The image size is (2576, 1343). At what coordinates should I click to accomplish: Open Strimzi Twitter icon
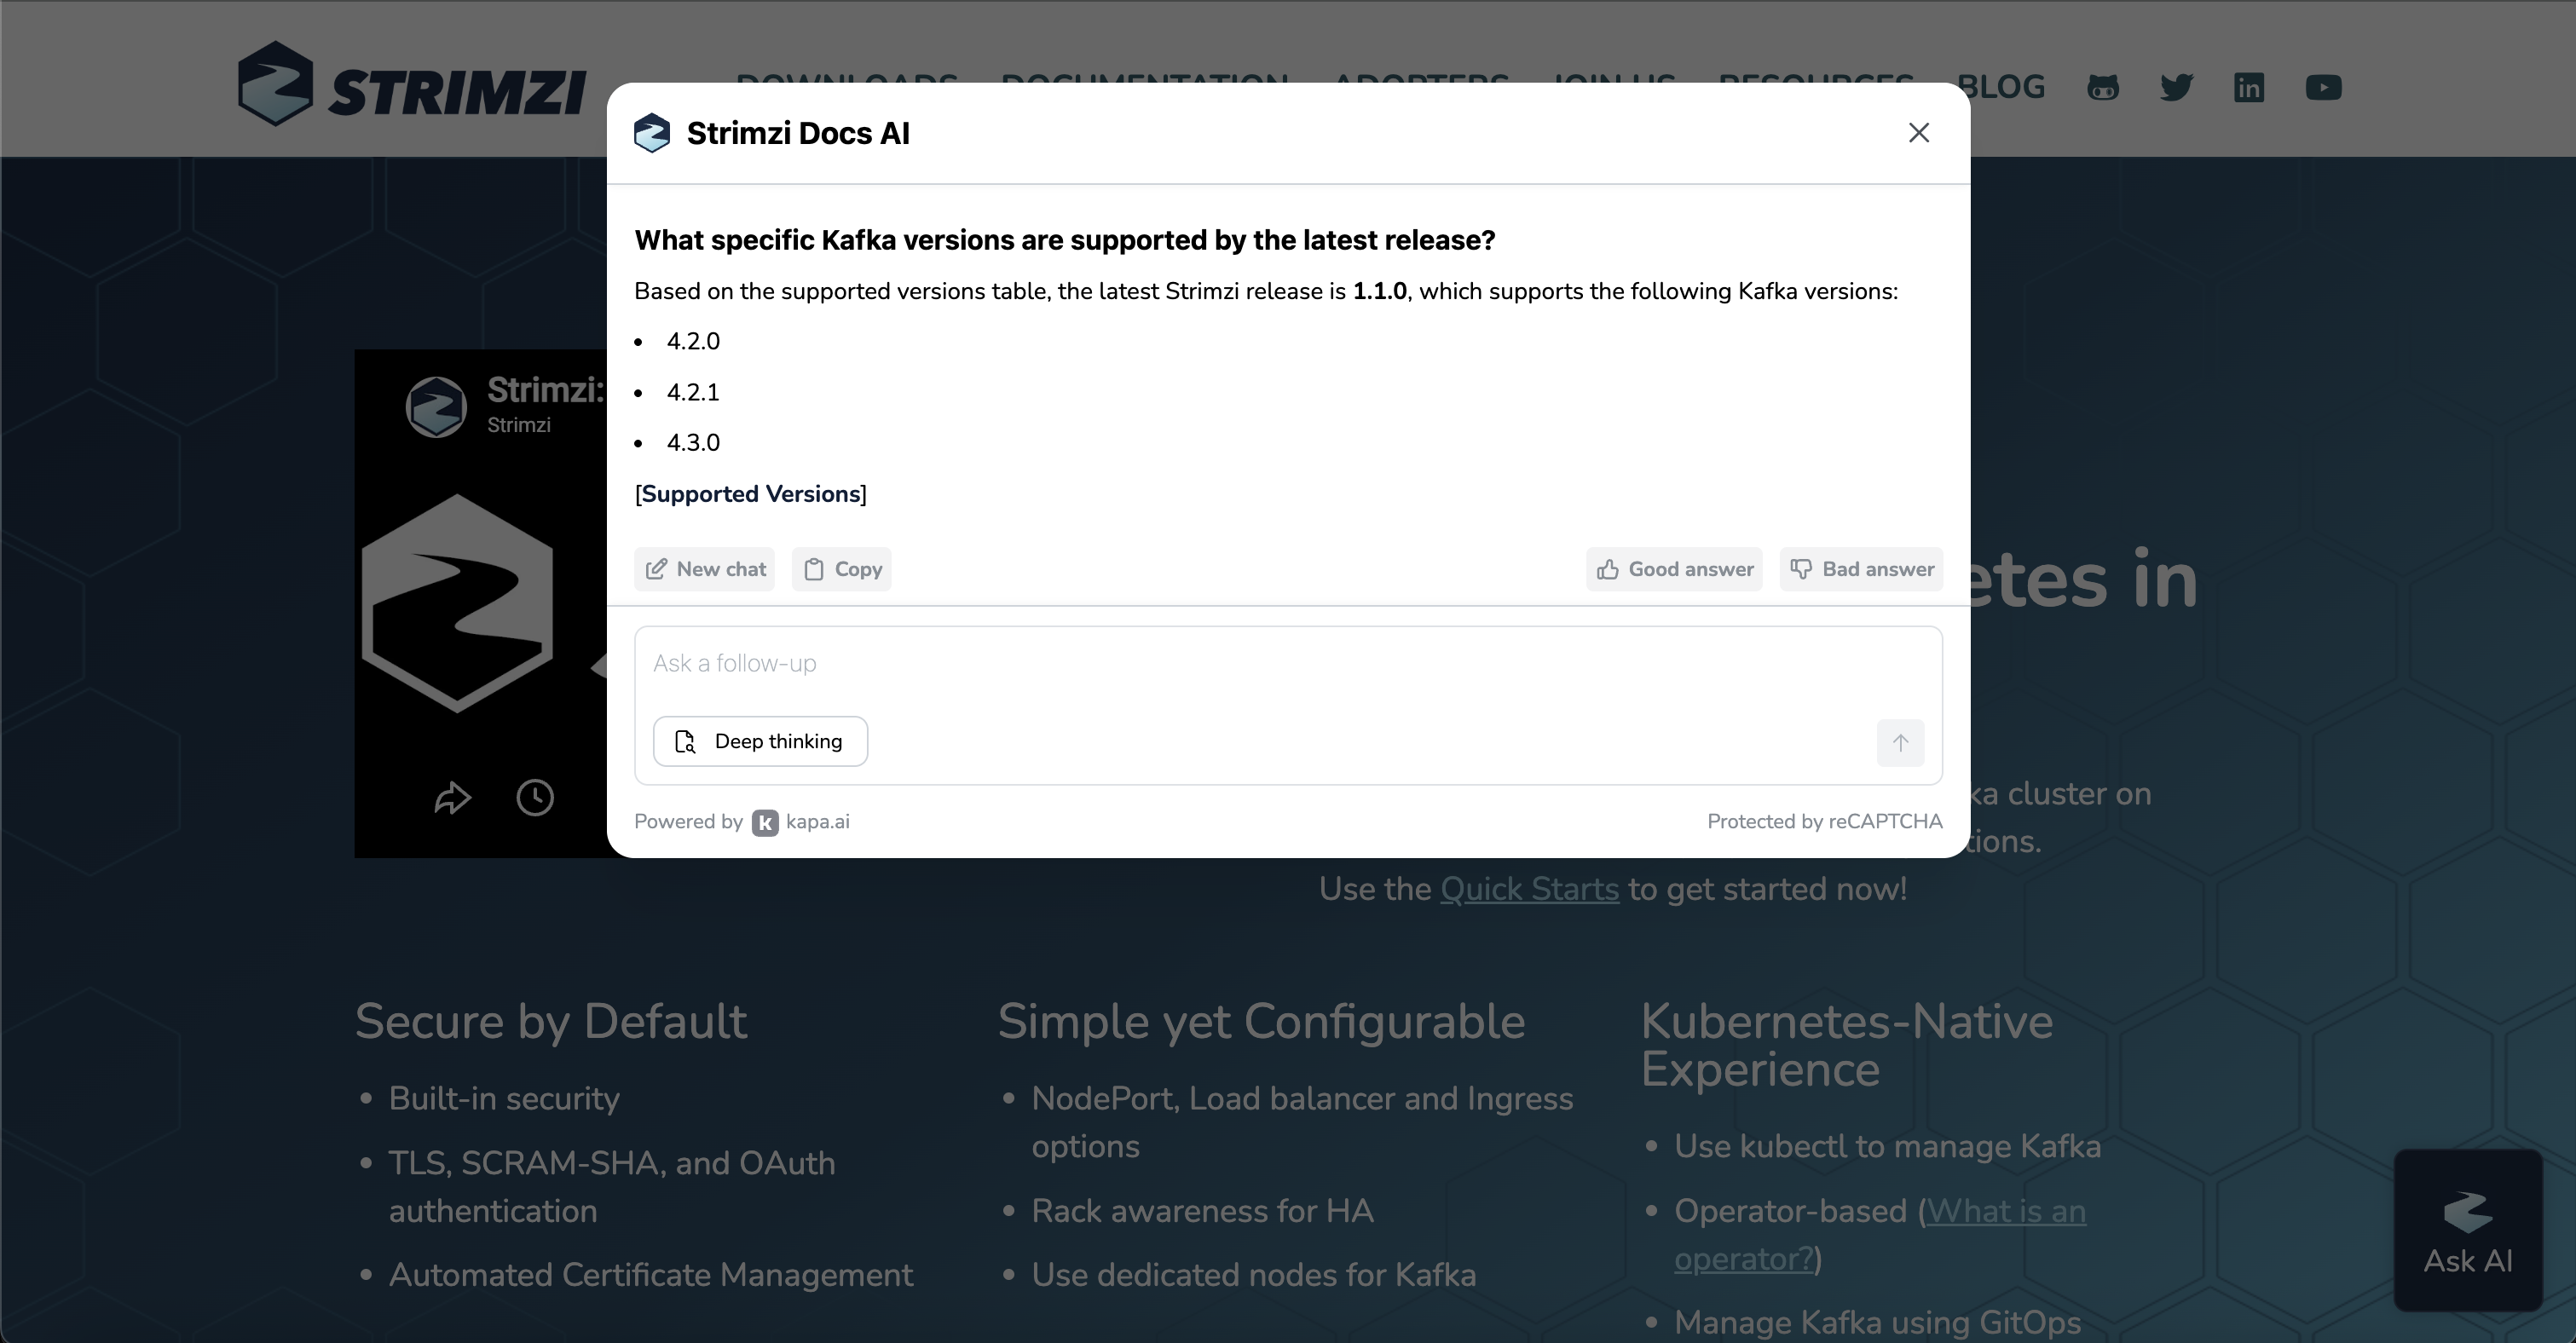pos(2176,88)
